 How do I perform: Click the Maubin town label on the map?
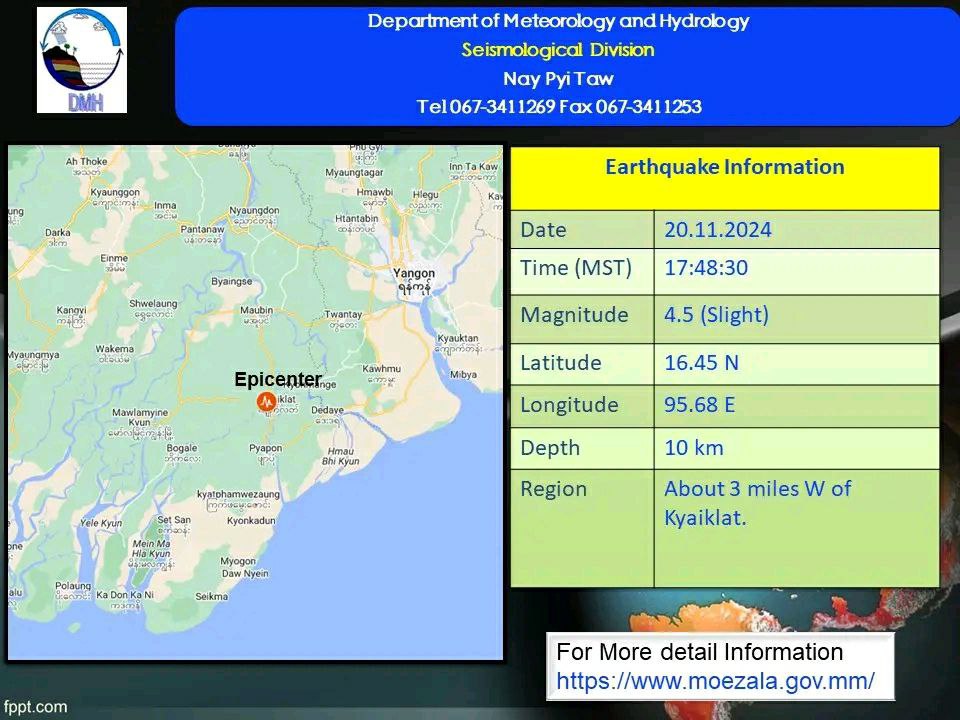pos(256,312)
